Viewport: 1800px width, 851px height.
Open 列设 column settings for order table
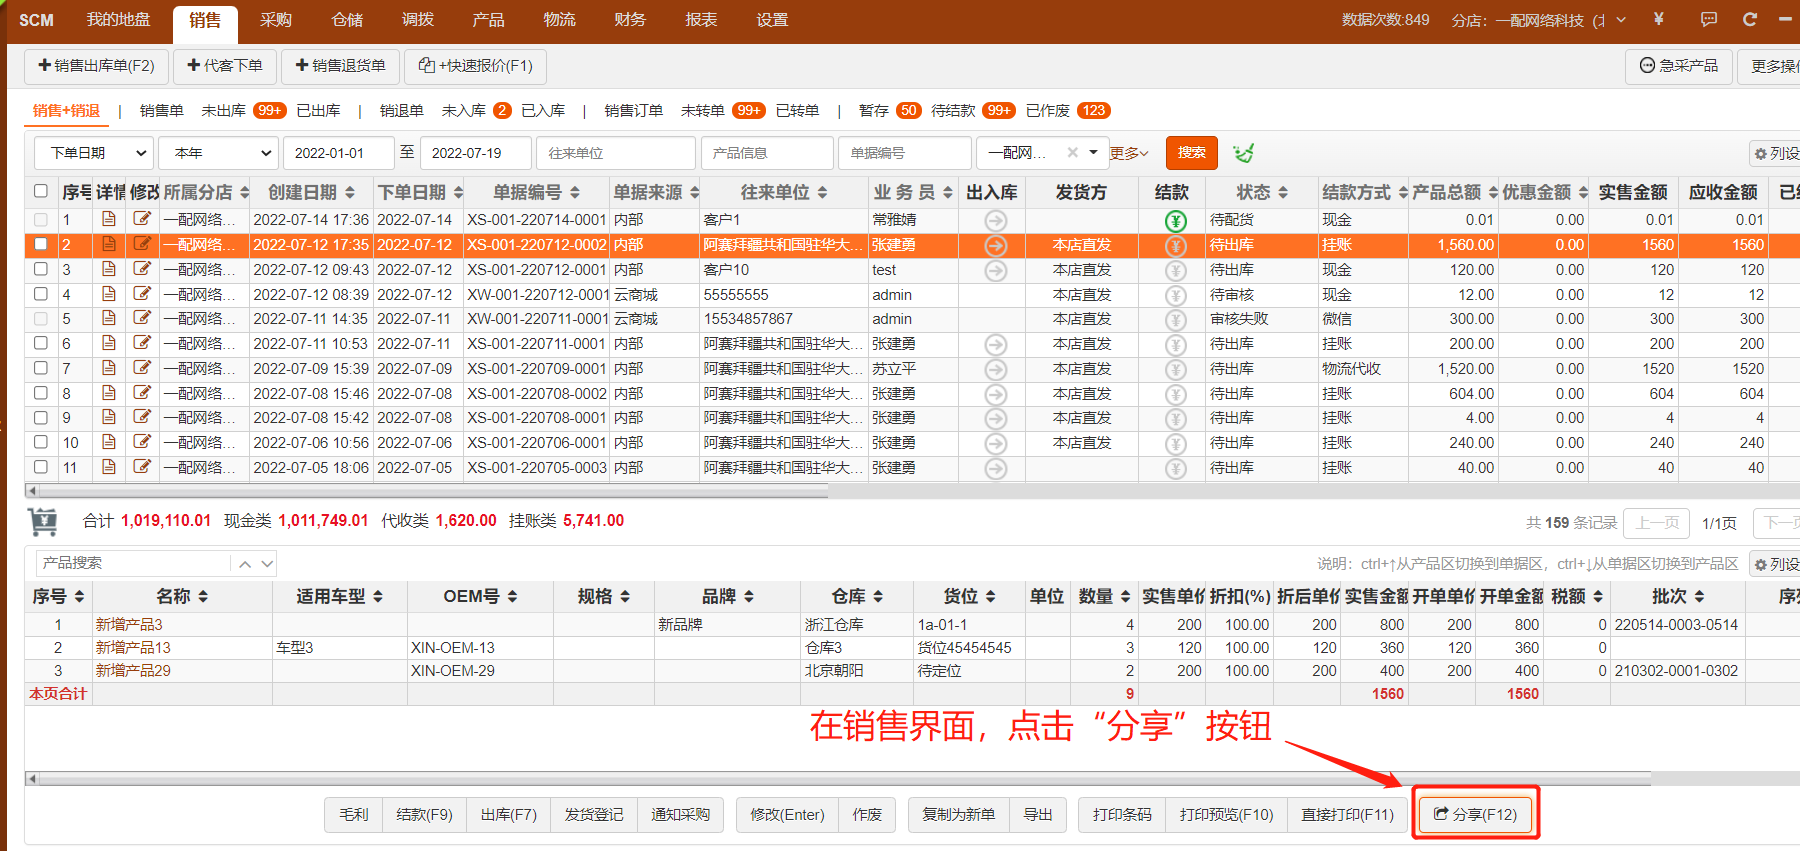(x=1776, y=153)
